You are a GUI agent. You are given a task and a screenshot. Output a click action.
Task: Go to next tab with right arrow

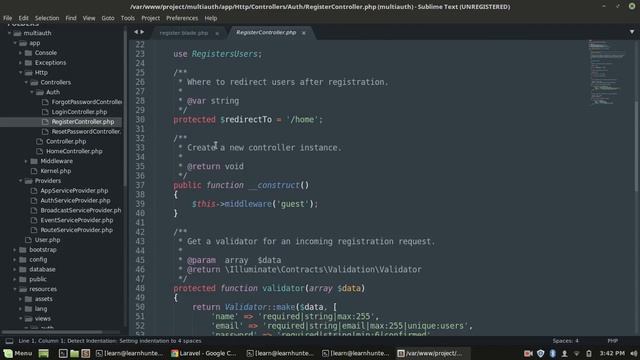[142, 32]
